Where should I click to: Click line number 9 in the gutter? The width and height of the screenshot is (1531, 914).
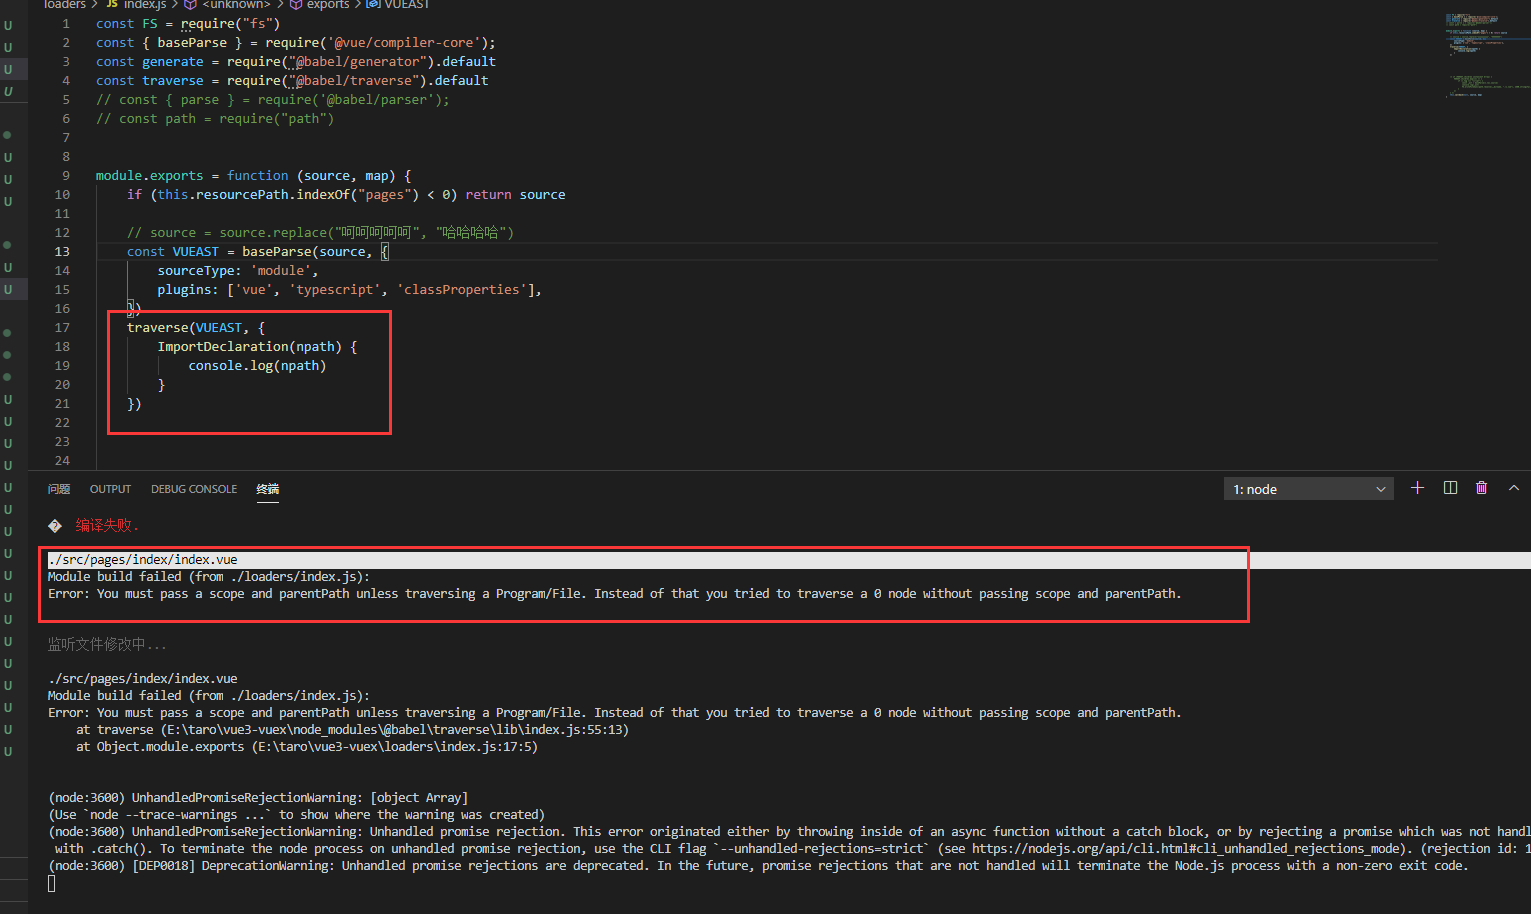pyautogui.click(x=66, y=176)
